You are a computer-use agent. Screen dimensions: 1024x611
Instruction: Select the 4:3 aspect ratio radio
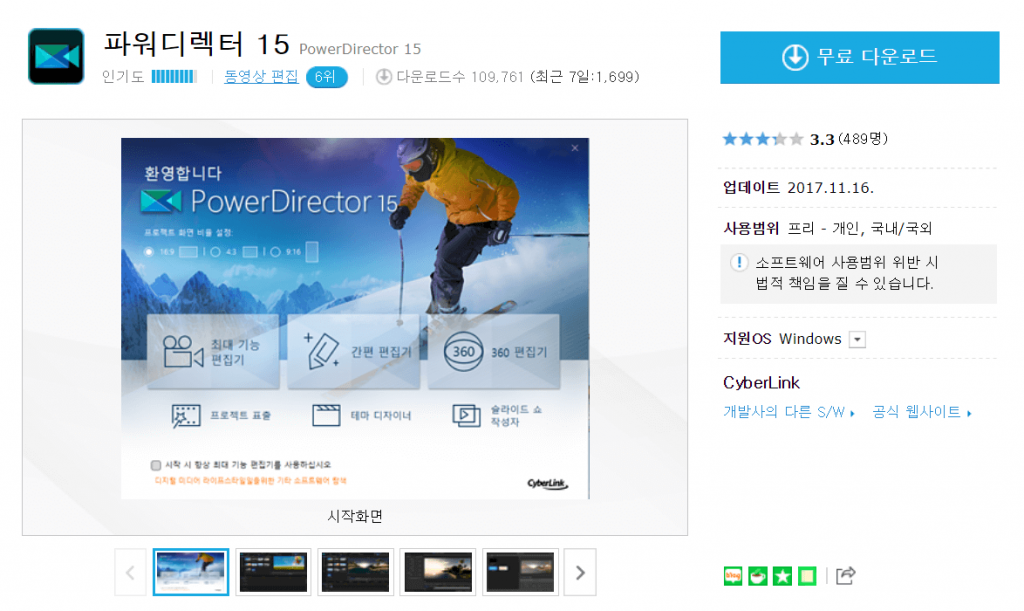pyautogui.click(x=213, y=252)
